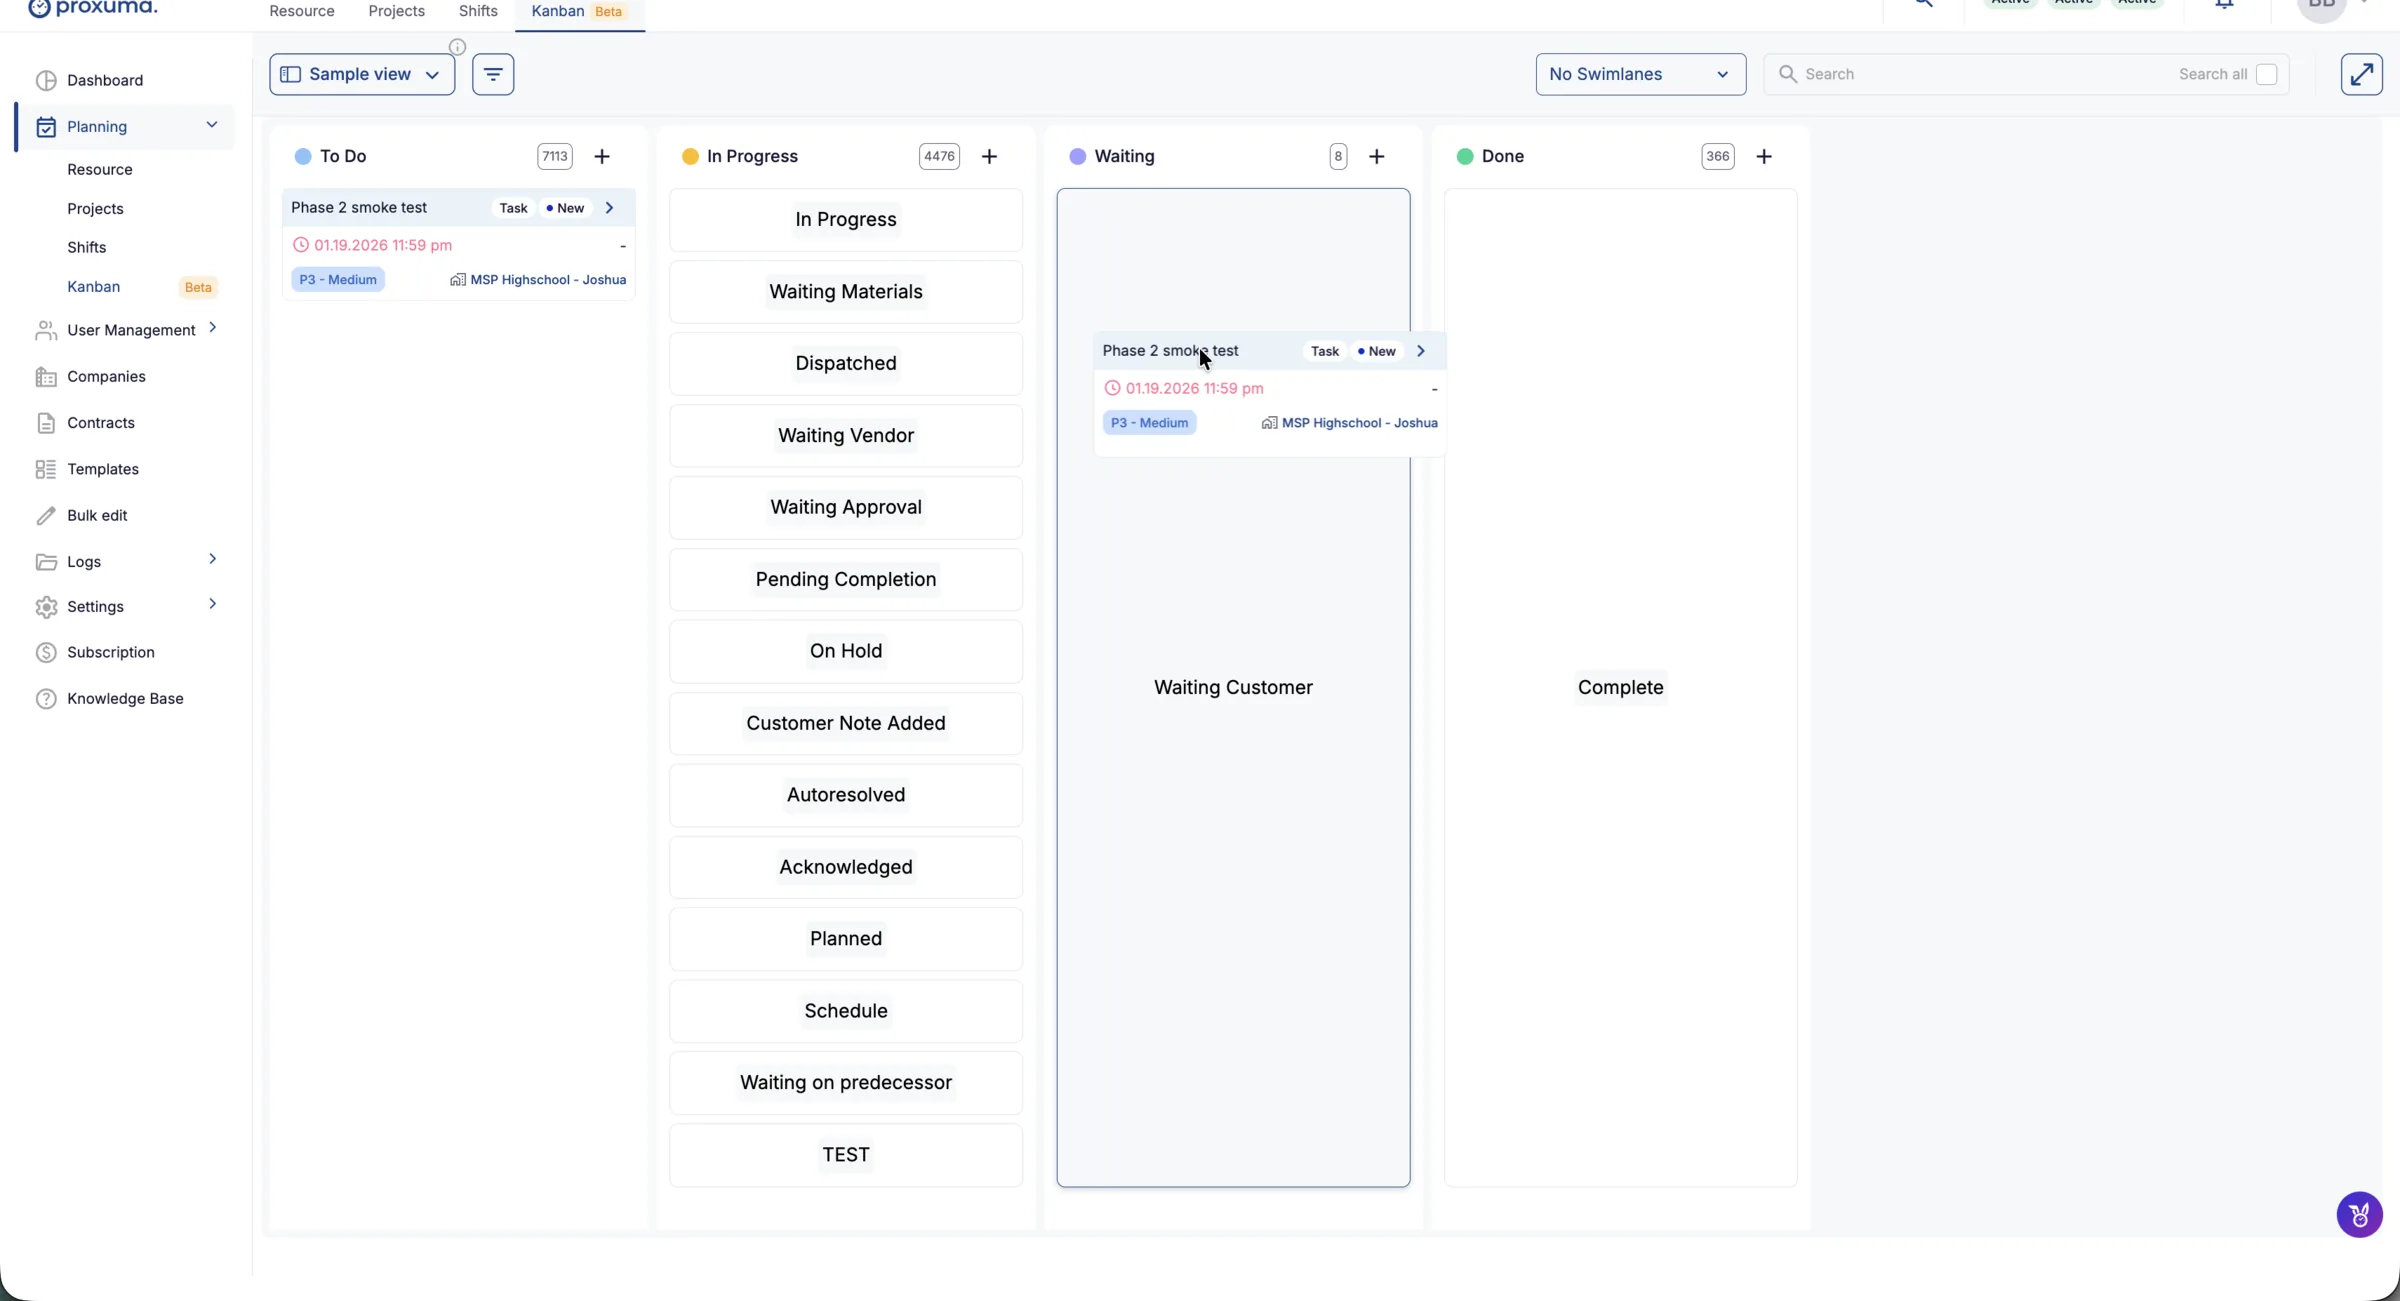Switch to the Resource top tab
Screen dimensions: 2400x1301
302,11
